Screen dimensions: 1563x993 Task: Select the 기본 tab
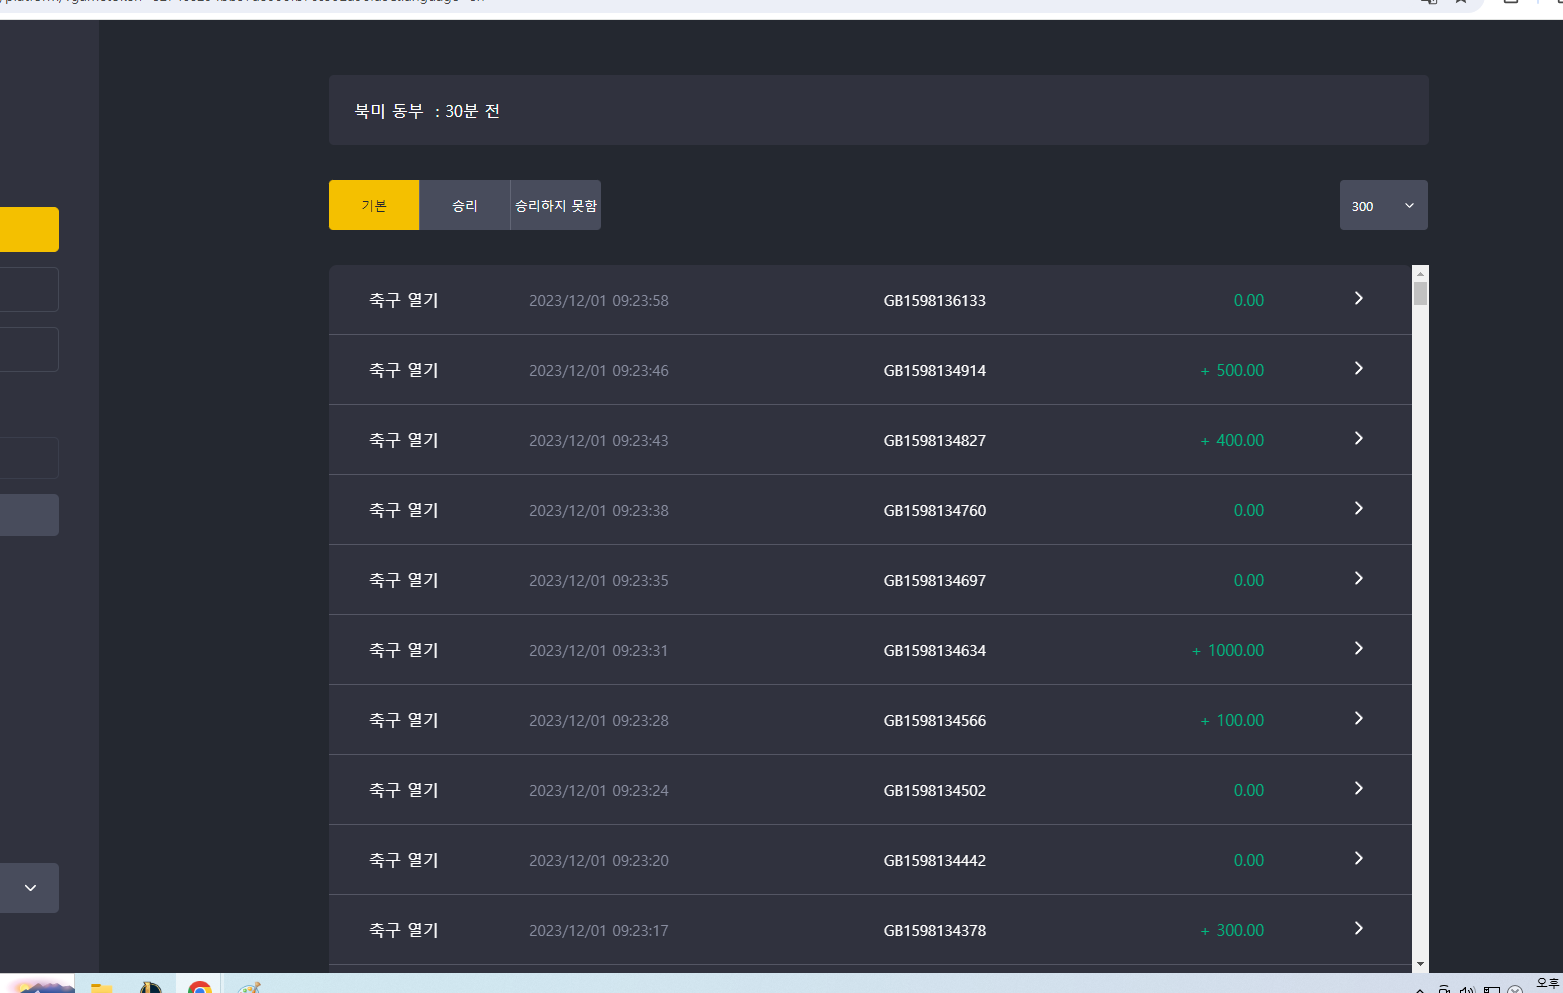(374, 205)
